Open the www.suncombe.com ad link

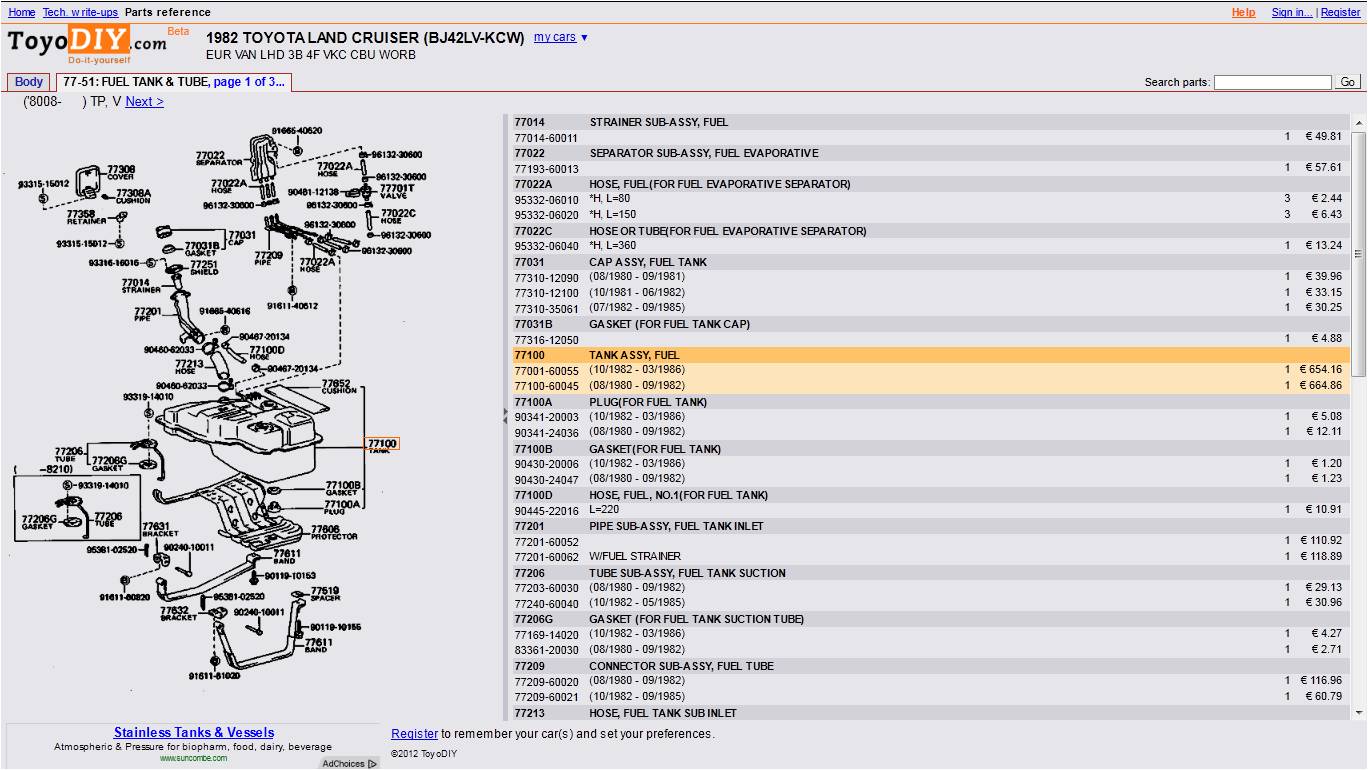click(x=193, y=758)
